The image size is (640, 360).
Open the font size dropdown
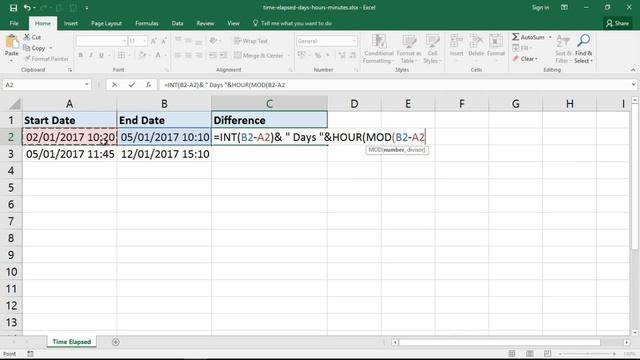point(144,41)
